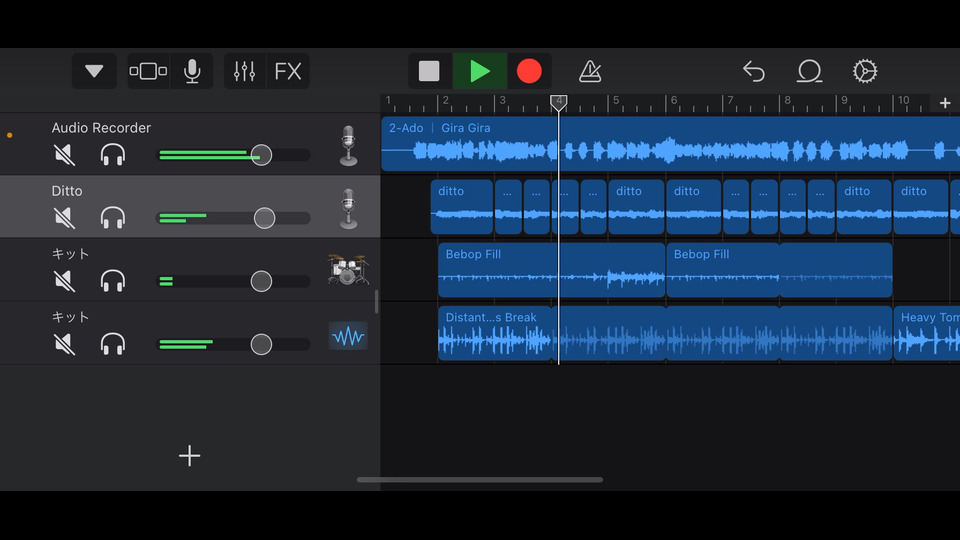This screenshot has height=540, width=960.
Task: Mute the Audio Recorder track
Action: 64,155
